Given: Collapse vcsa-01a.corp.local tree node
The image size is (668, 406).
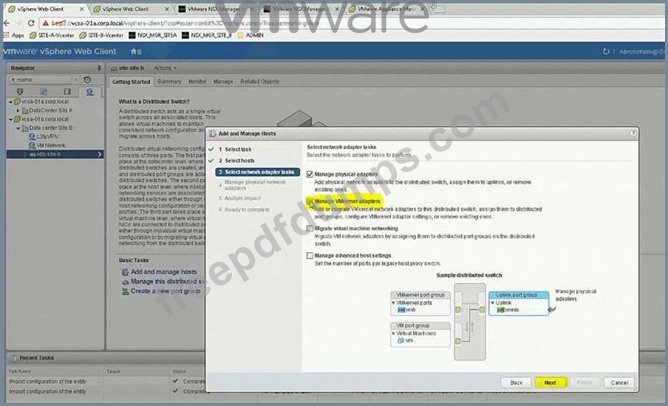Looking at the screenshot, I should pyautogui.click(x=11, y=102).
